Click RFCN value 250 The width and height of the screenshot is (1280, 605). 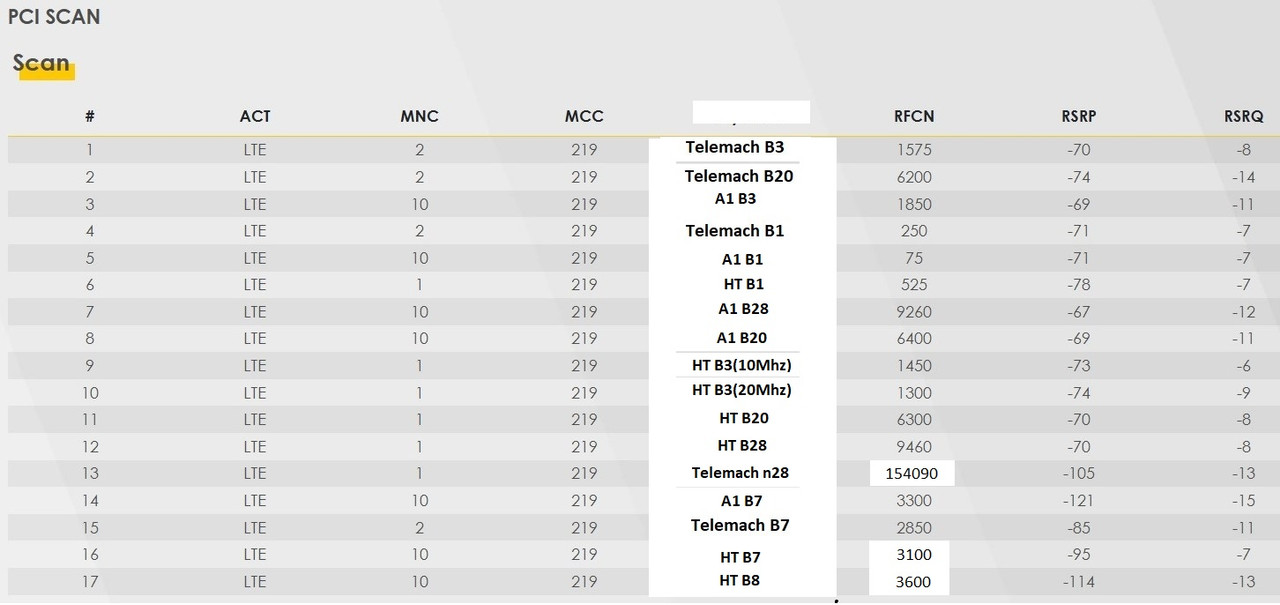click(914, 231)
